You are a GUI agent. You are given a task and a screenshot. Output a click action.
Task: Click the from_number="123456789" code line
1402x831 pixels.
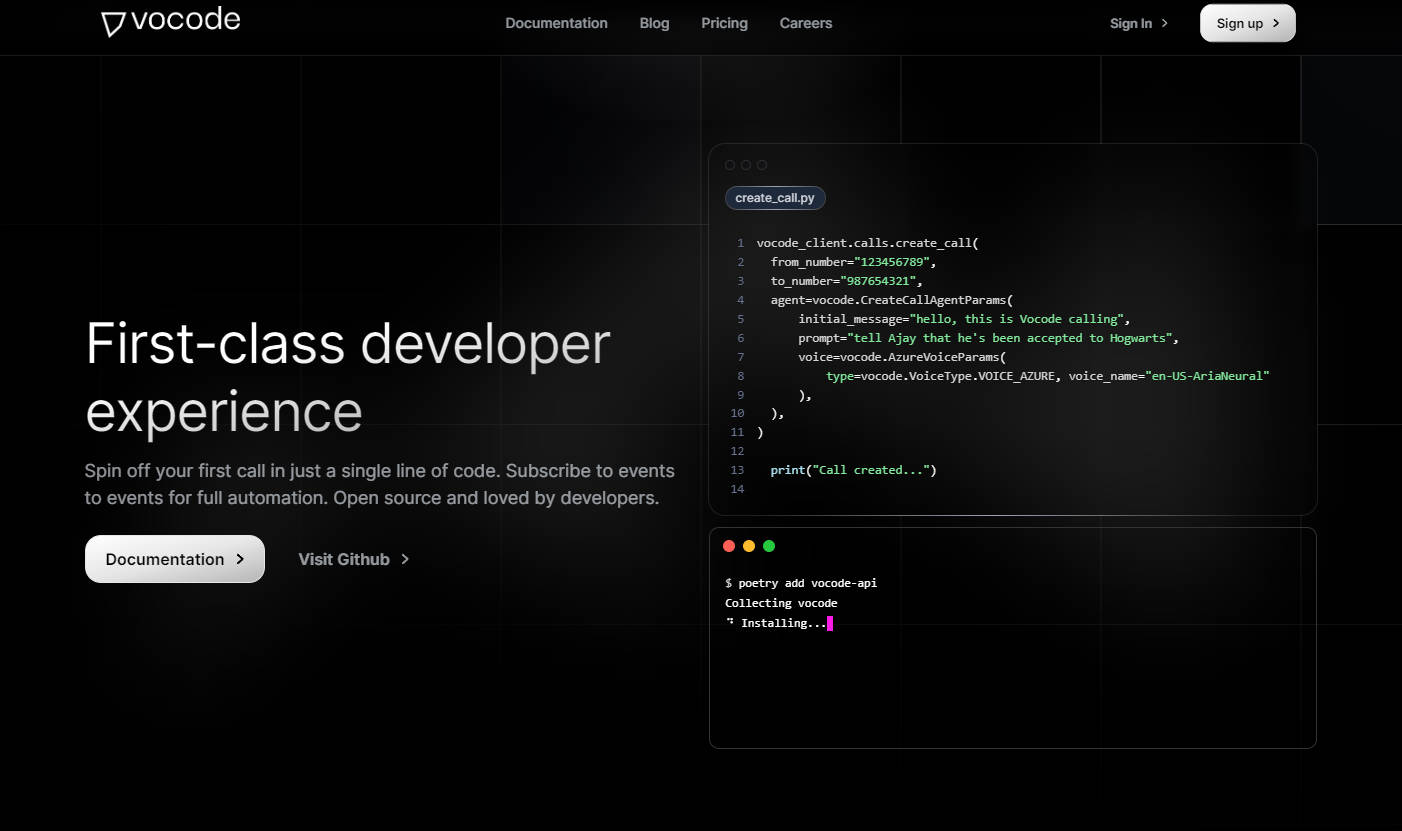click(x=853, y=262)
